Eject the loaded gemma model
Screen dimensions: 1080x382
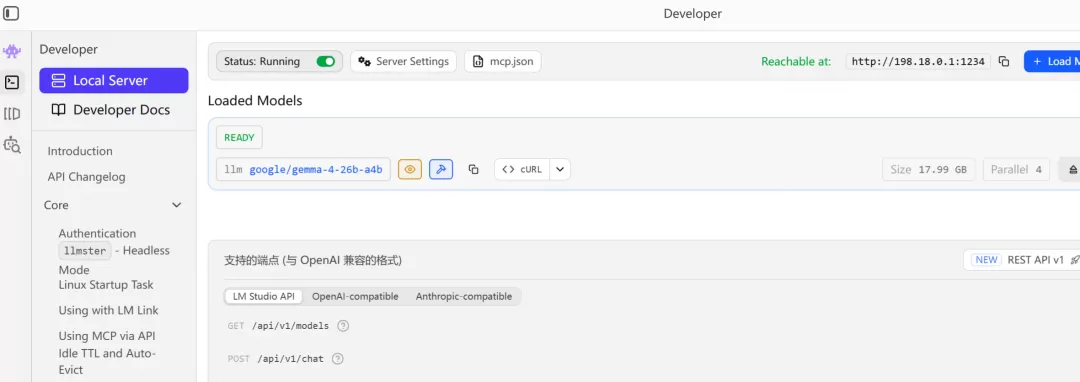[1071, 169]
